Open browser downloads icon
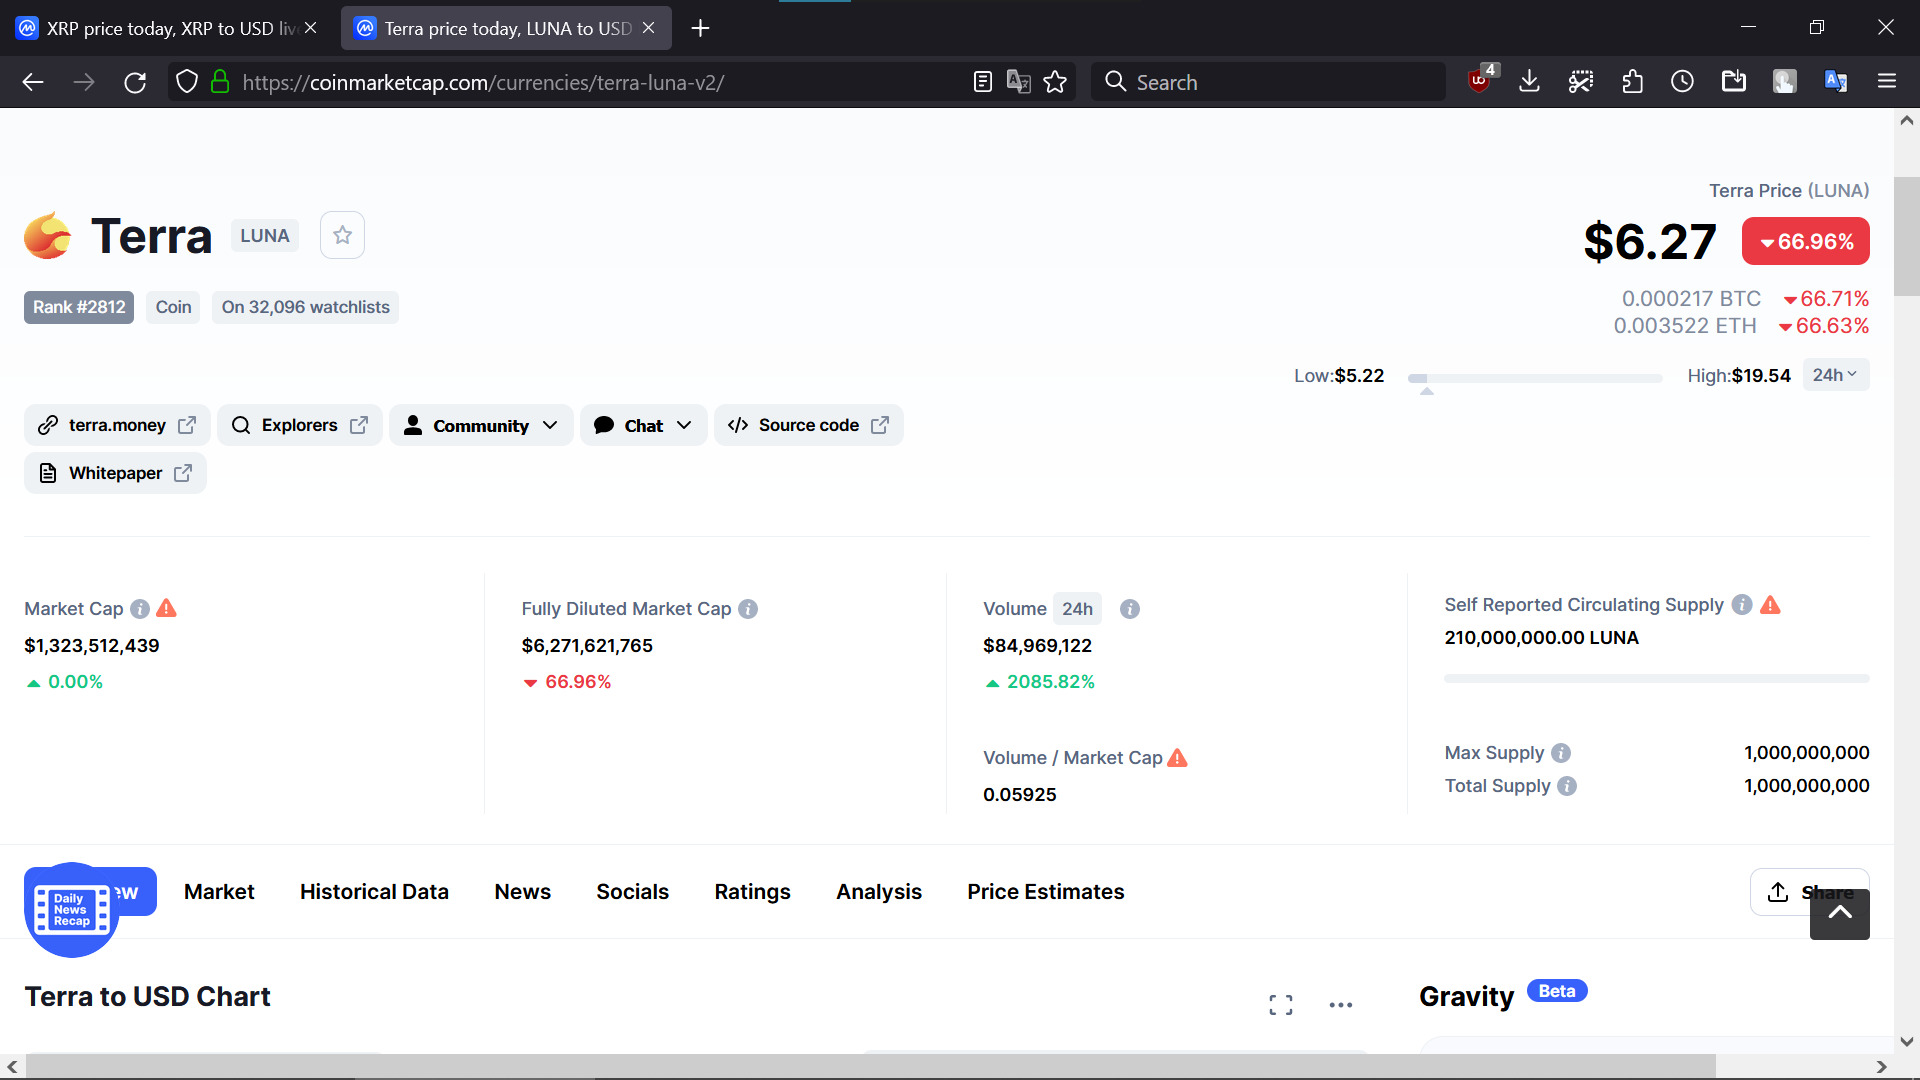1920x1080 pixels. click(x=1529, y=81)
